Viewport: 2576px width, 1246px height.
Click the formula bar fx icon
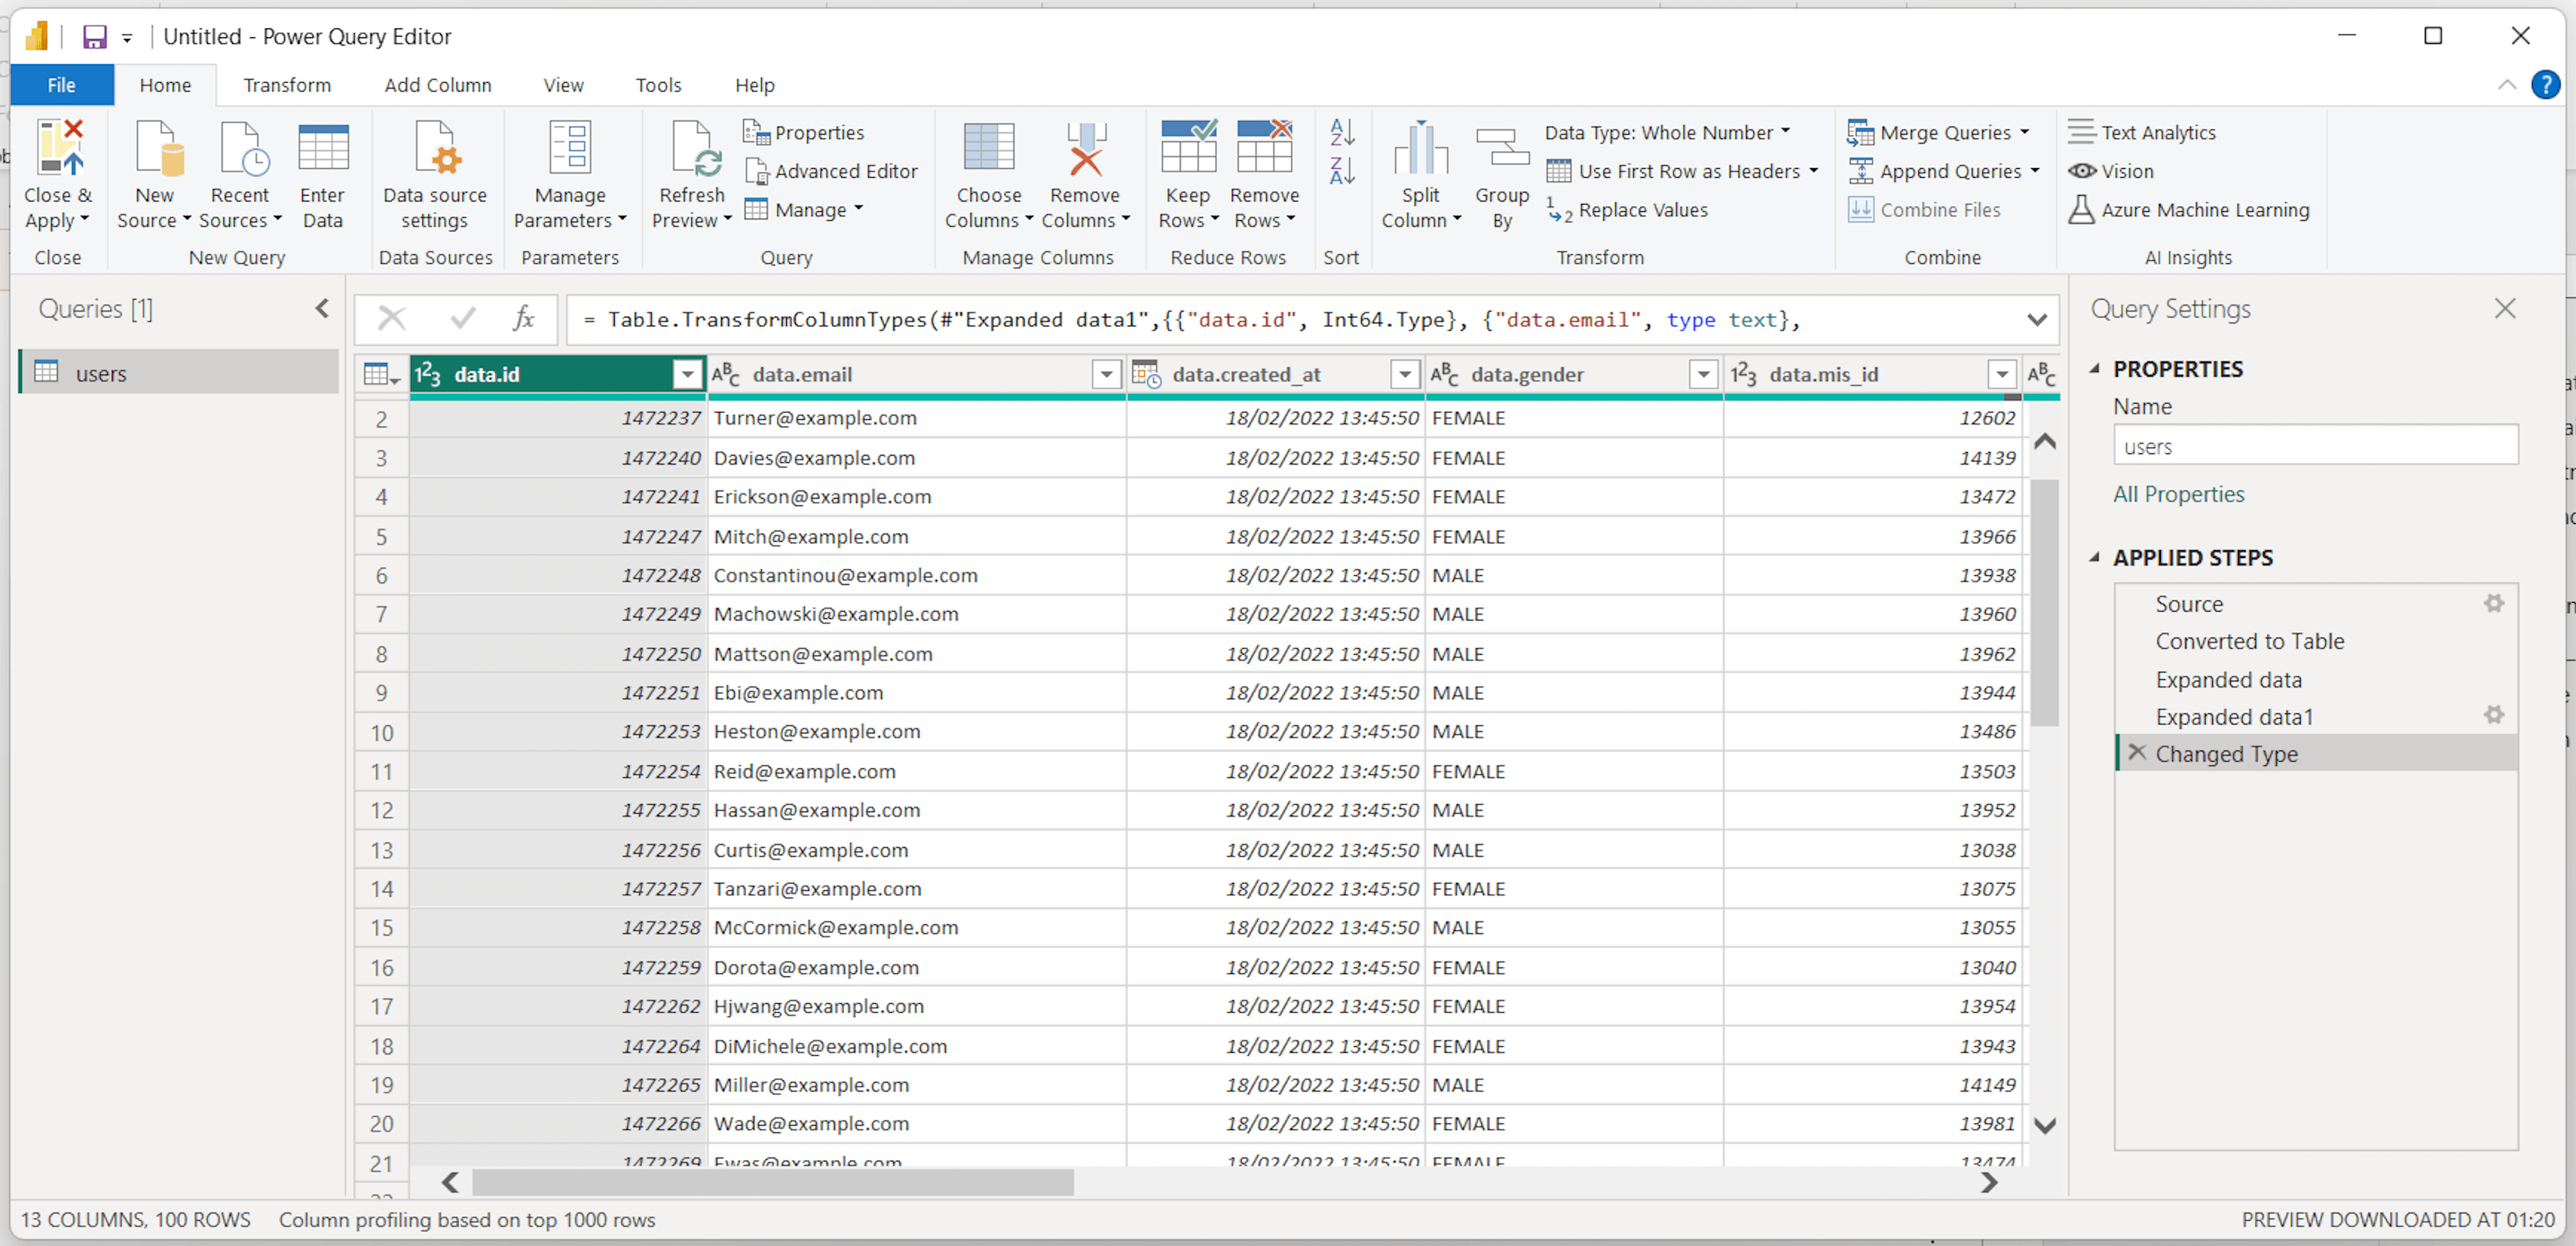523,319
